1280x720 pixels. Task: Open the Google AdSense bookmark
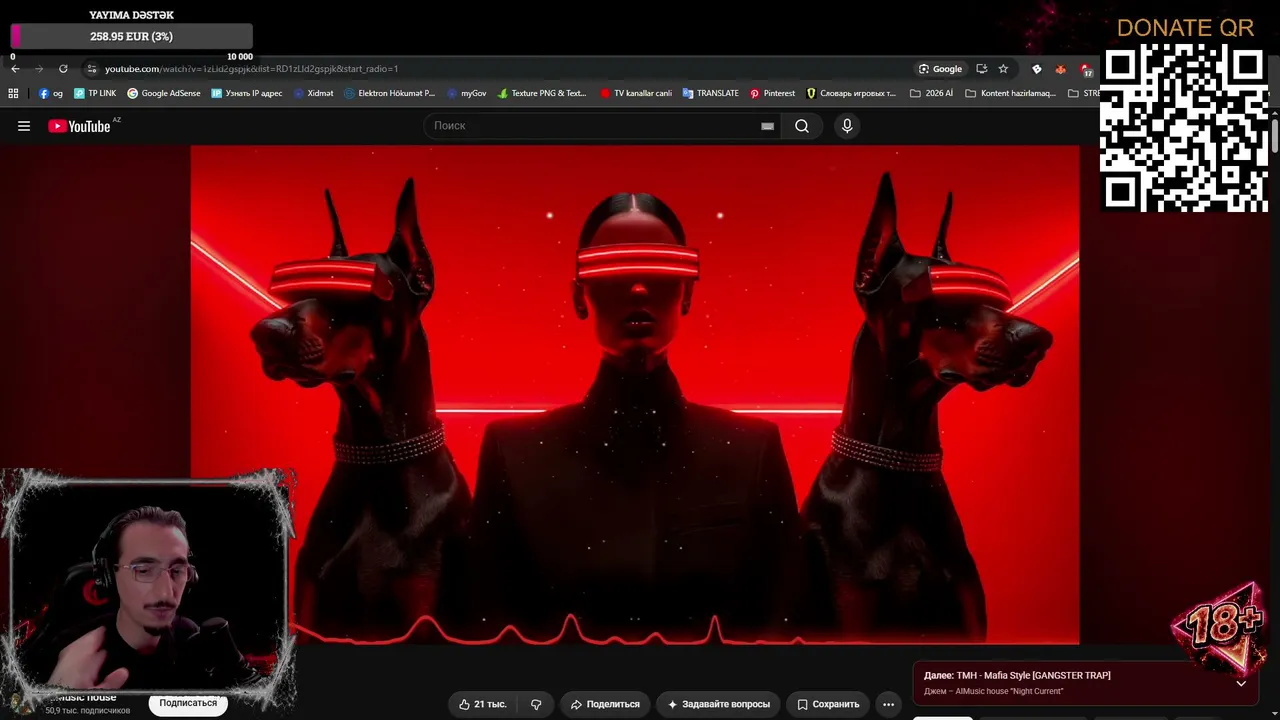(164, 93)
